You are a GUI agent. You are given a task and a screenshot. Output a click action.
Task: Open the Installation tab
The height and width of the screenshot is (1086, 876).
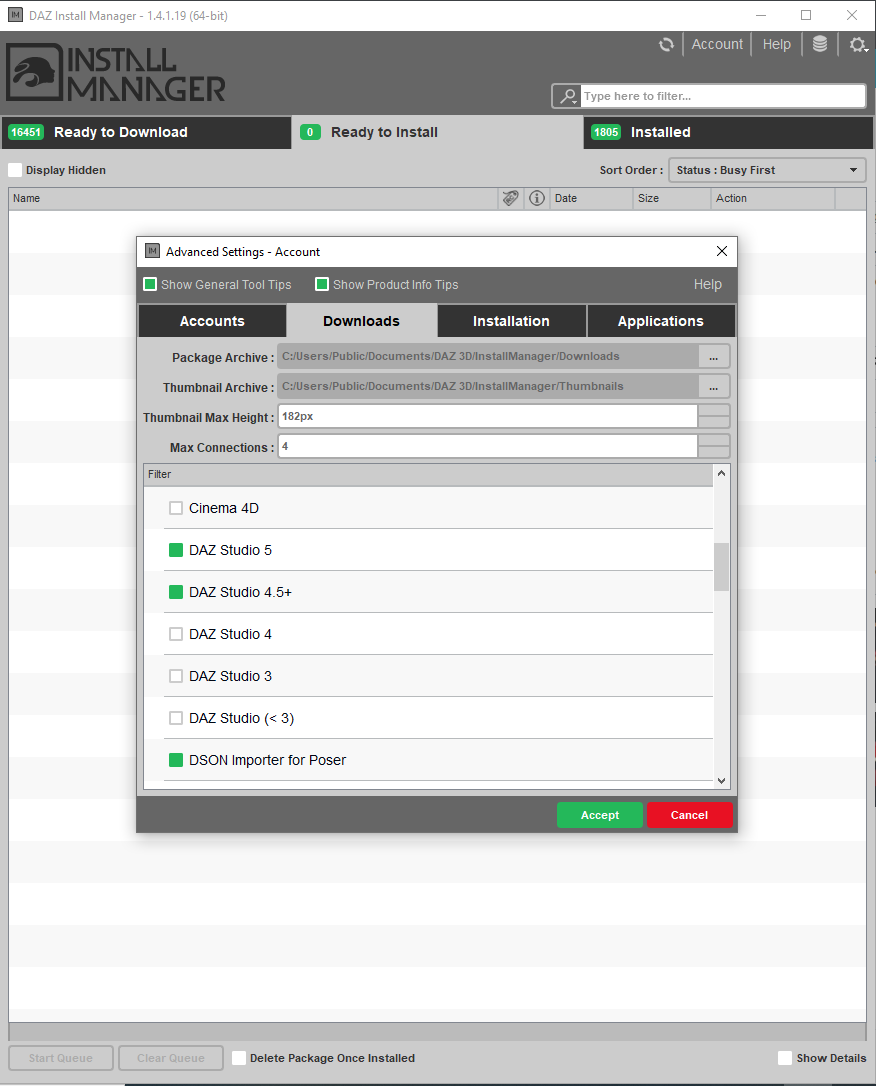click(511, 321)
